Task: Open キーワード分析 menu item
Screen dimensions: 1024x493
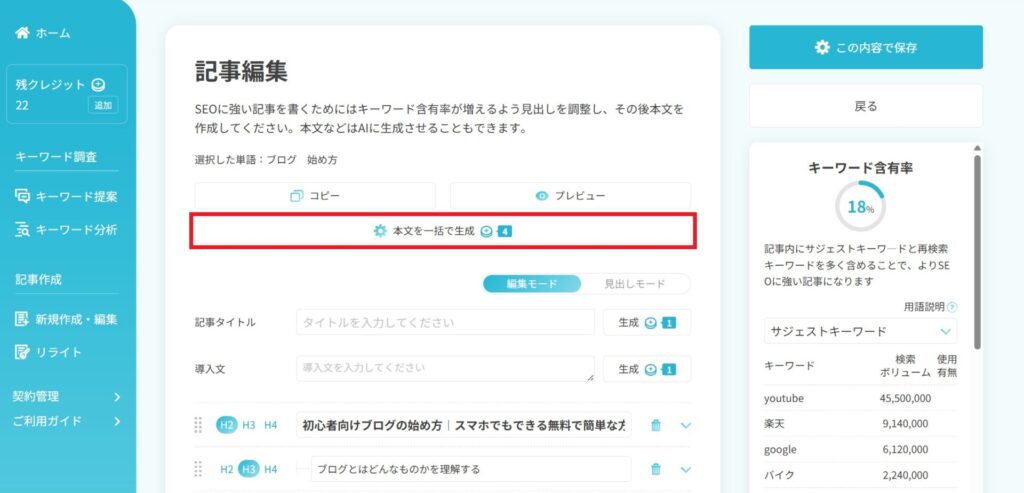Action: point(66,230)
